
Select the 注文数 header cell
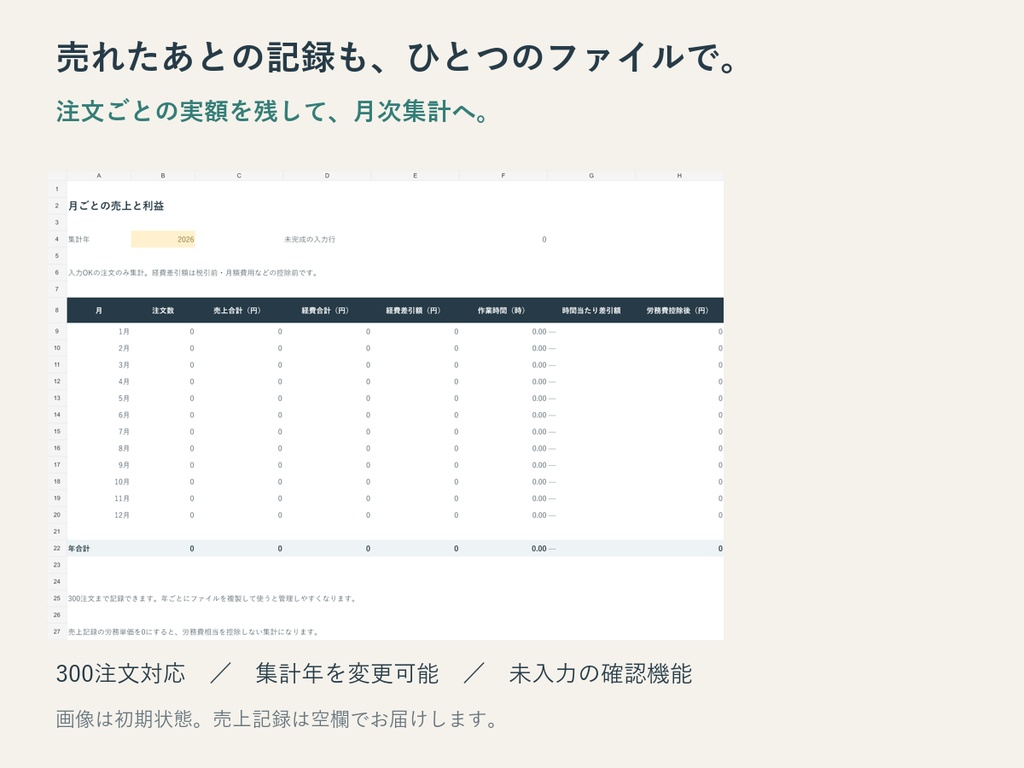[x=163, y=310]
